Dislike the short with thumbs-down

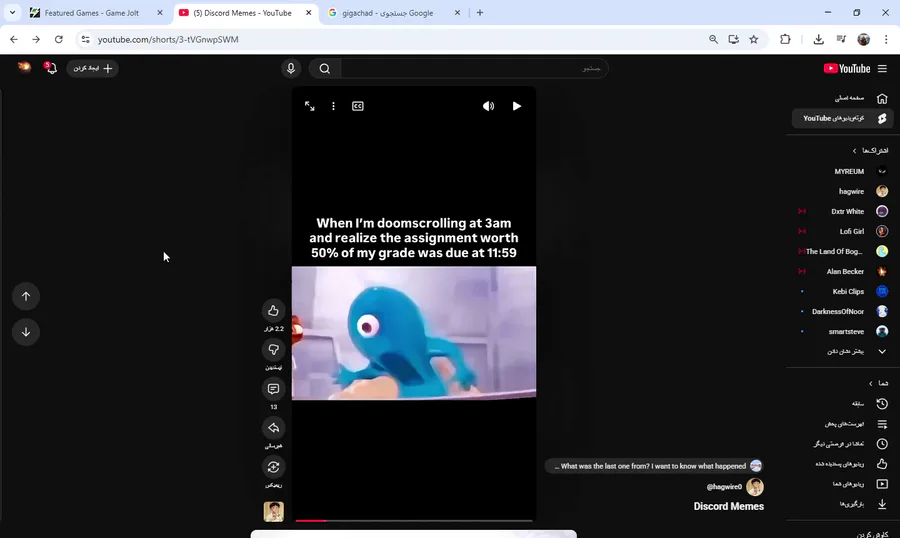pyautogui.click(x=273, y=350)
